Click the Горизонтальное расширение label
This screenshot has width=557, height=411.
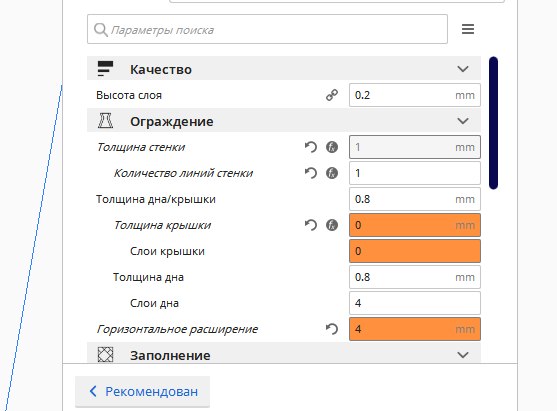click(x=177, y=329)
